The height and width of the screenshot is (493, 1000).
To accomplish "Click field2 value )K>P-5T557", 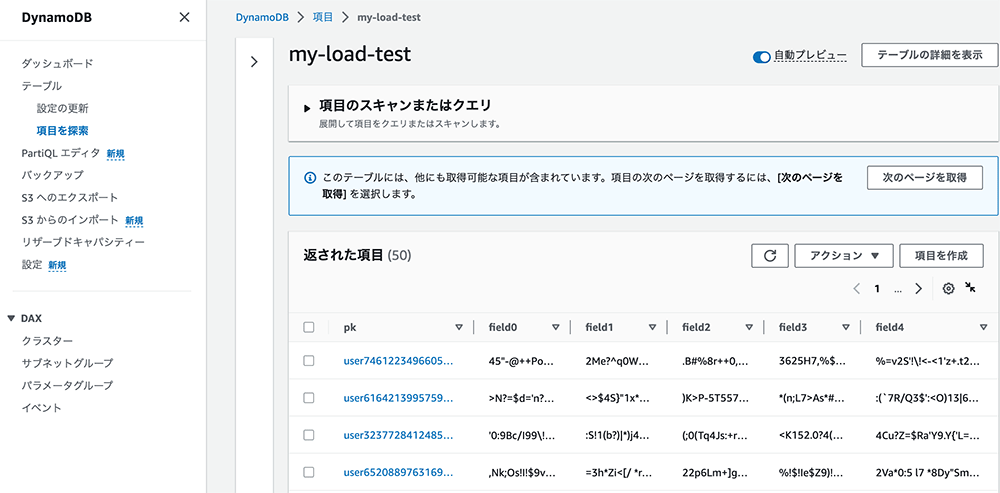I will point(714,399).
